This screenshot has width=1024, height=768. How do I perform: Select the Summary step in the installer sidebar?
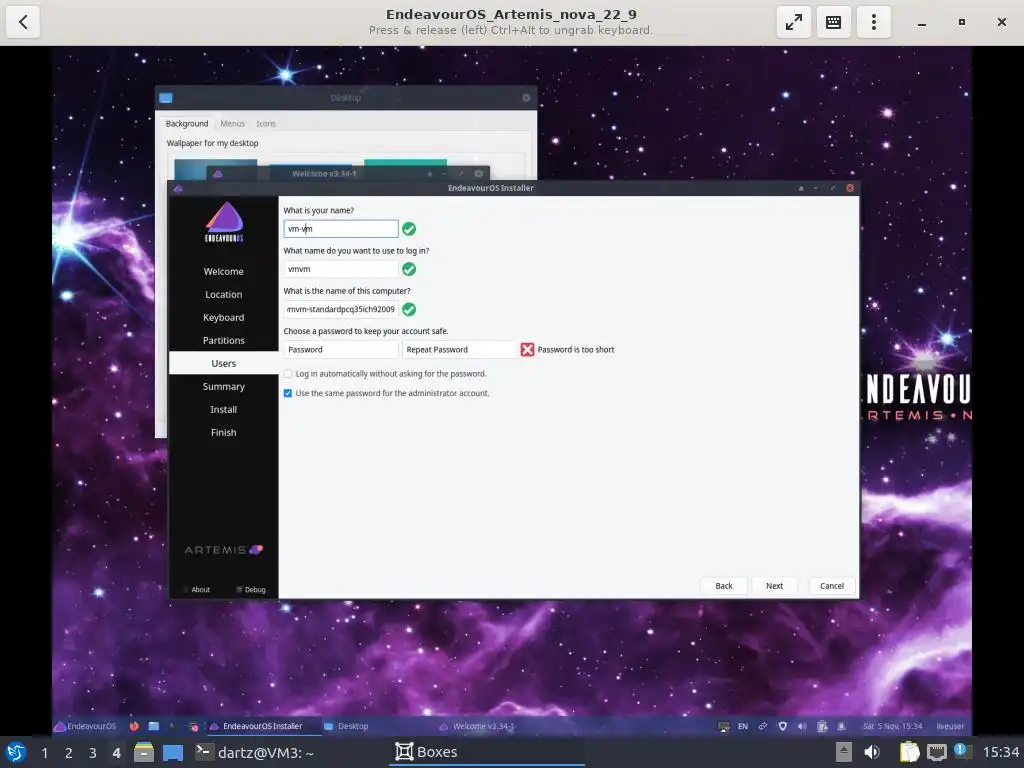pyautogui.click(x=223, y=386)
